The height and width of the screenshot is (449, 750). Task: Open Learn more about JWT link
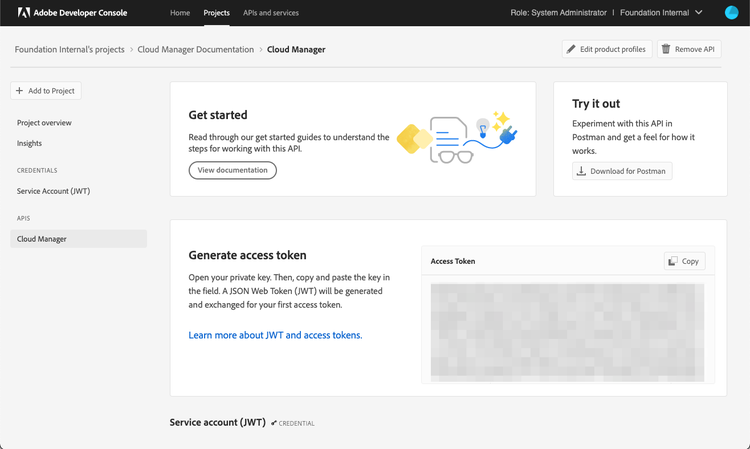(276, 335)
